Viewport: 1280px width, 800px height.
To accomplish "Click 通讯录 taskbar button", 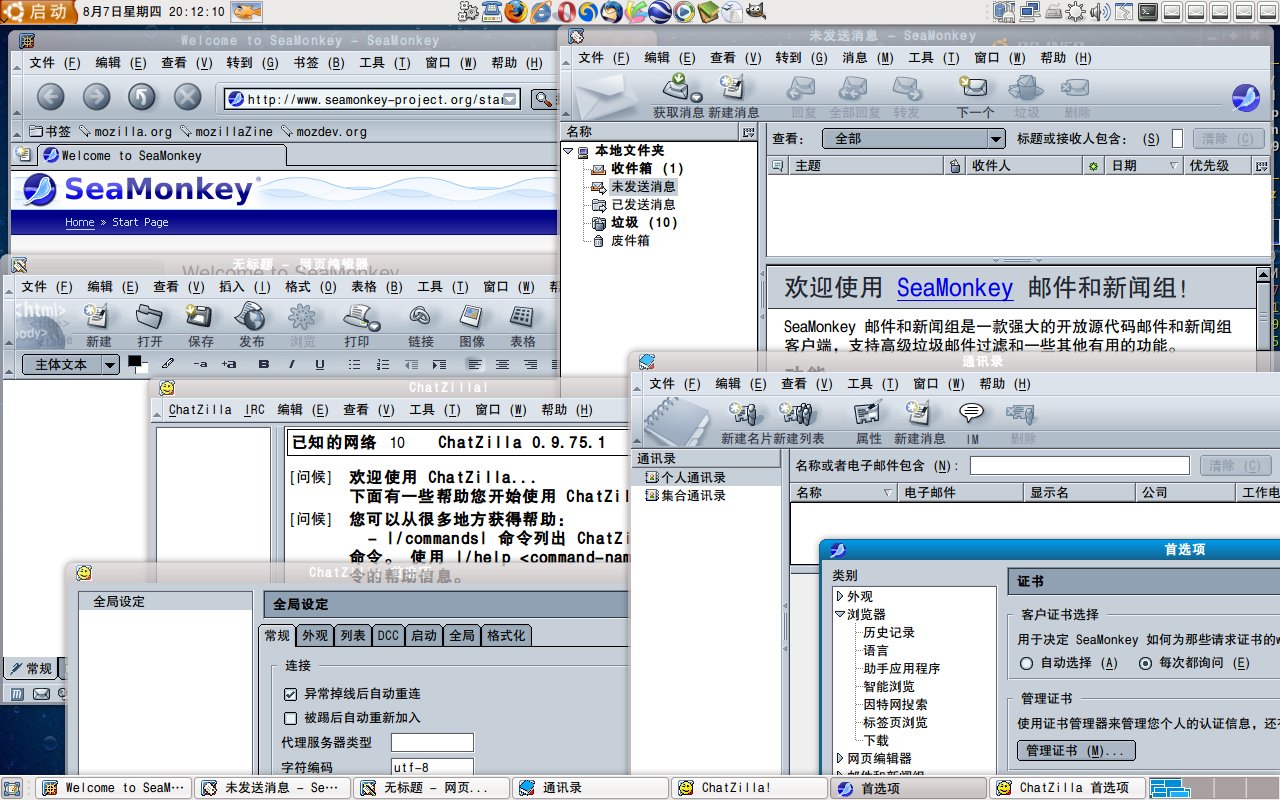I will pos(591,788).
